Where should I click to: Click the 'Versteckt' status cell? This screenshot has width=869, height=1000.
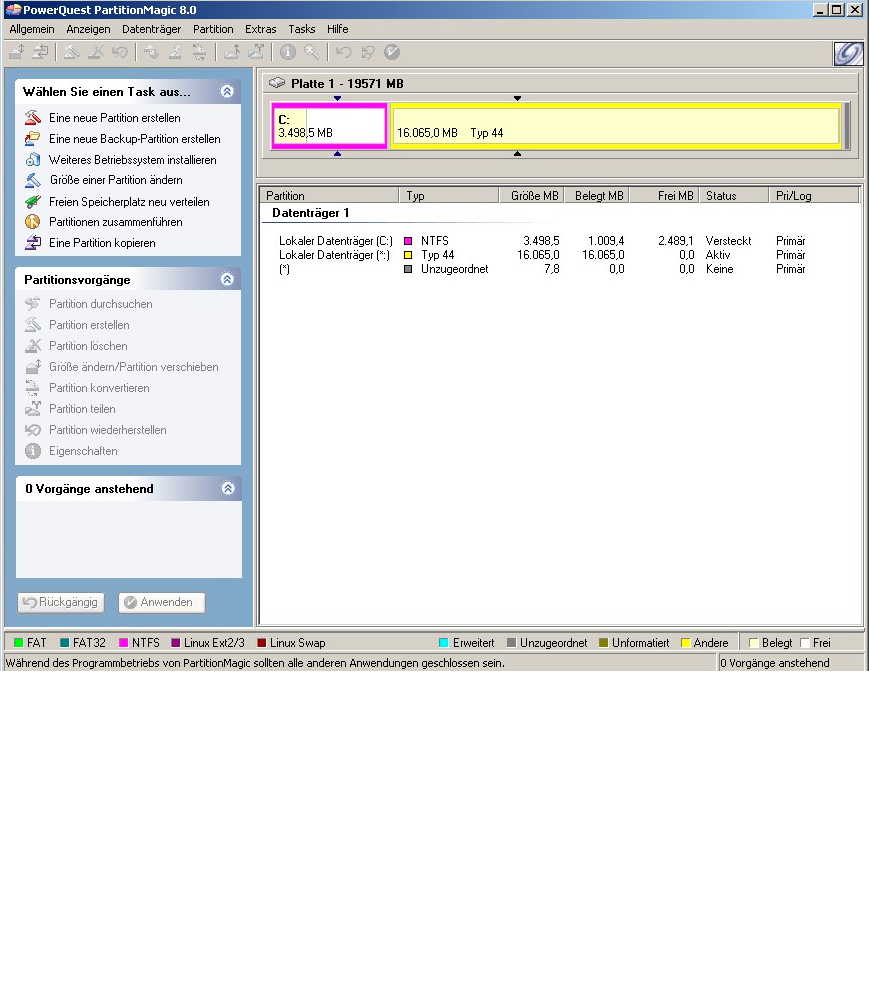(x=728, y=241)
